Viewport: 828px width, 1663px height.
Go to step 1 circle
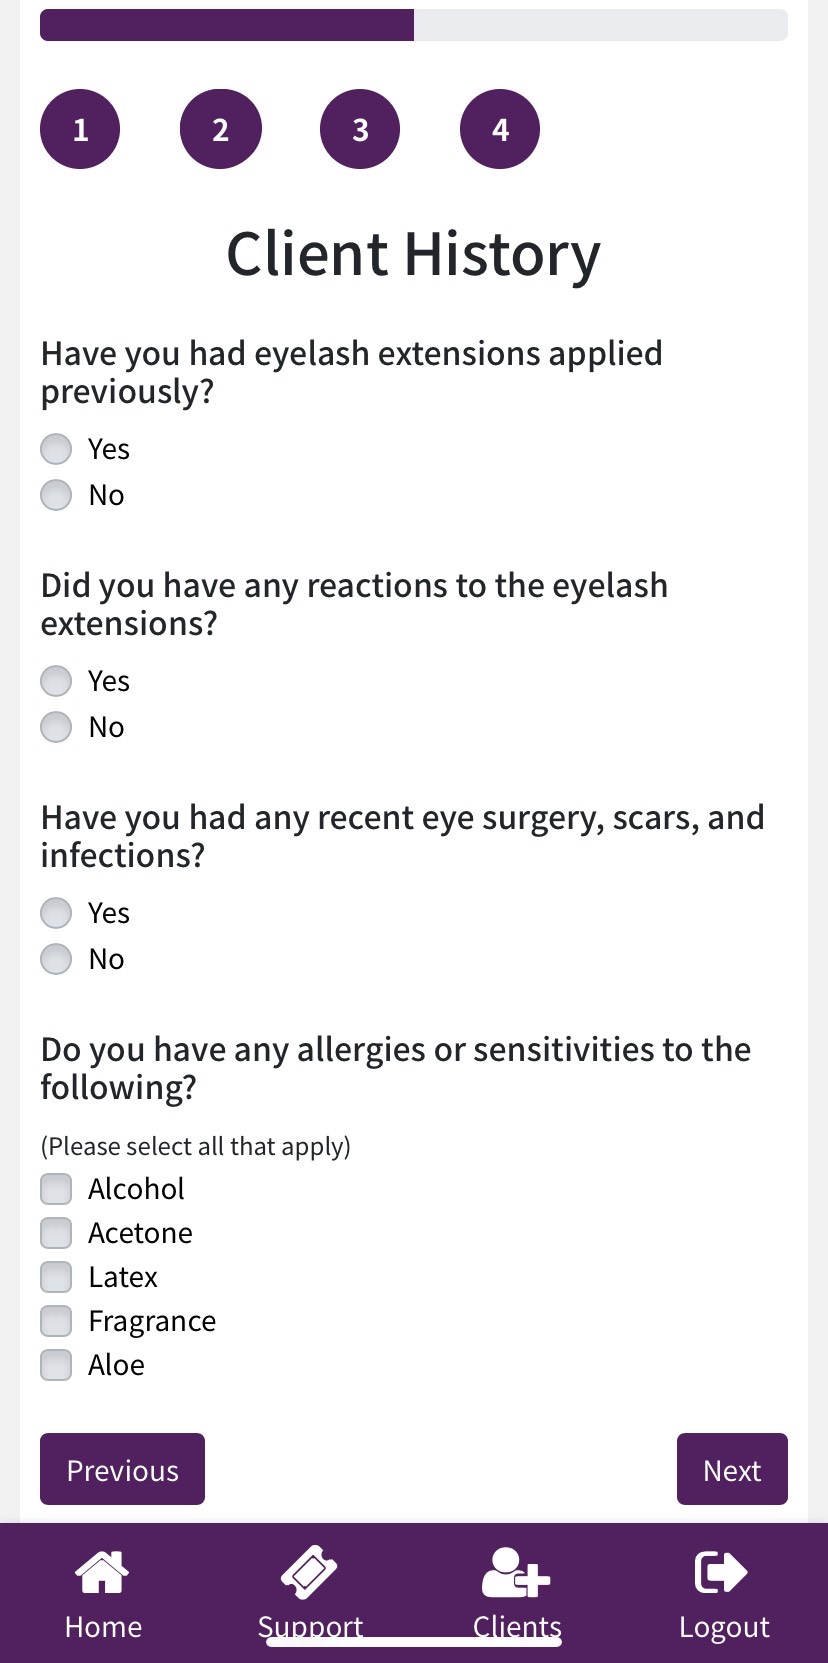coord(80,129)
